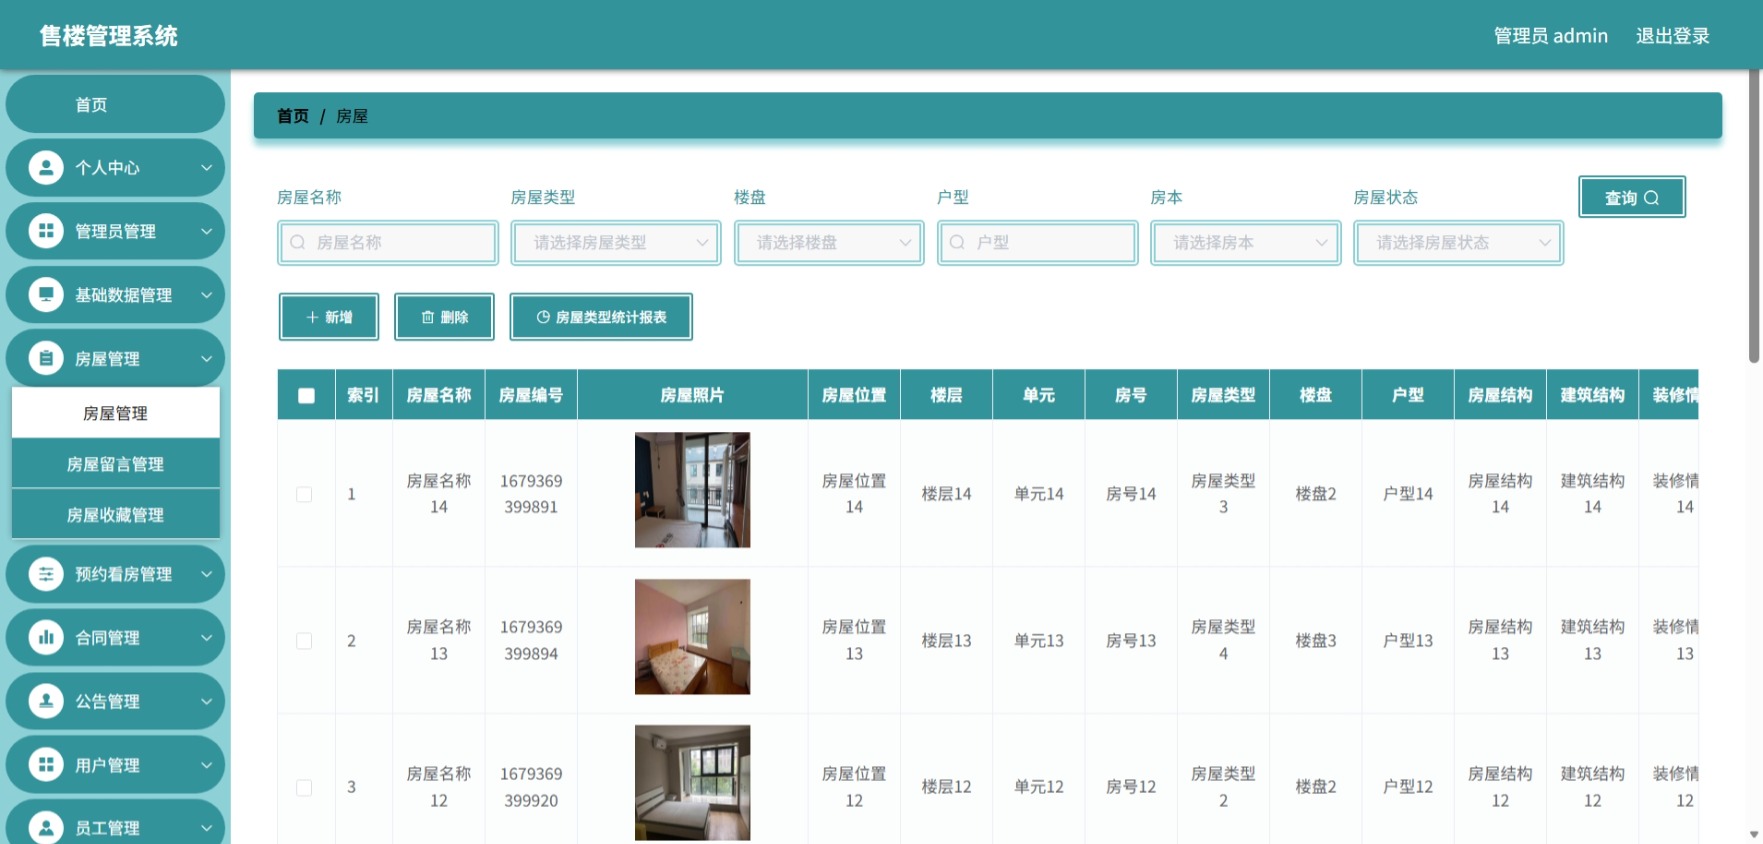Viewport: 1763px width, 844px height.
Task: Click cell 单元14
Action: (1038, 494)
